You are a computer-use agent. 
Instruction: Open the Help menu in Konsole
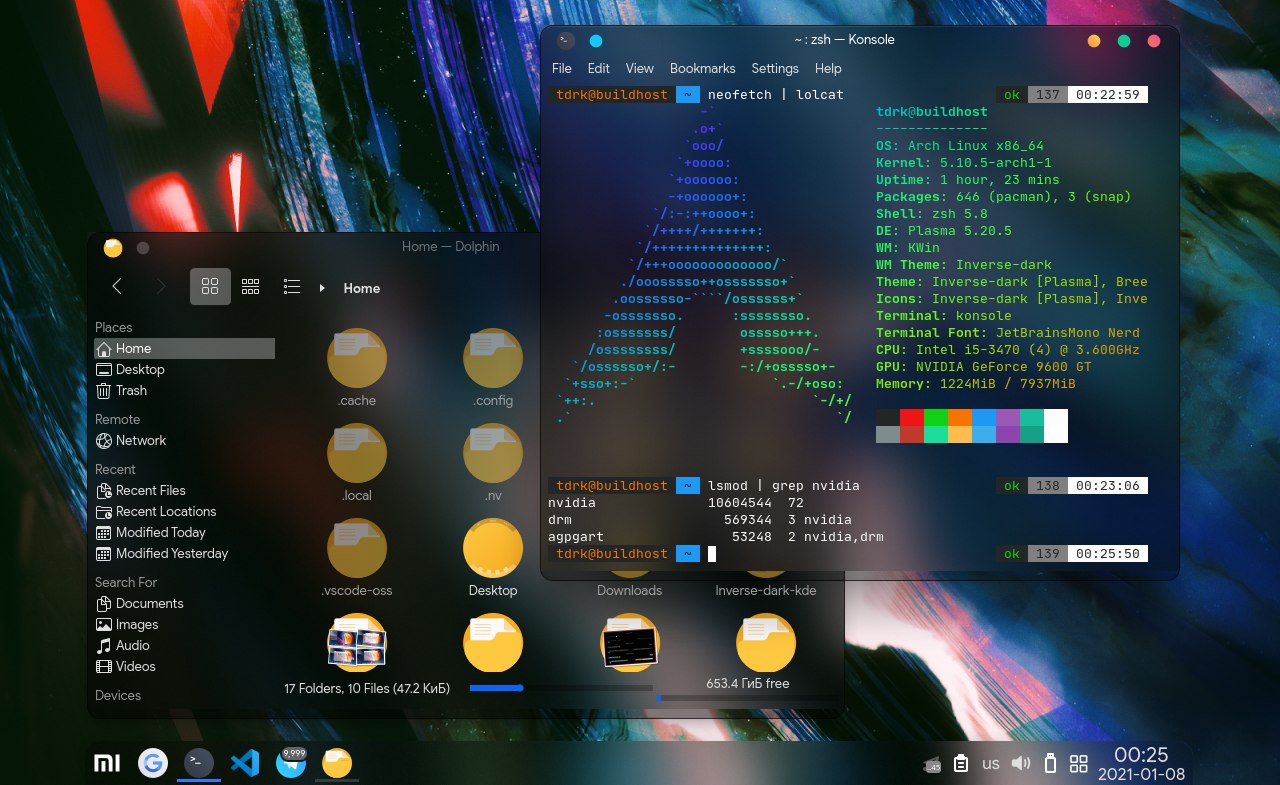click(x=828, y=69)
